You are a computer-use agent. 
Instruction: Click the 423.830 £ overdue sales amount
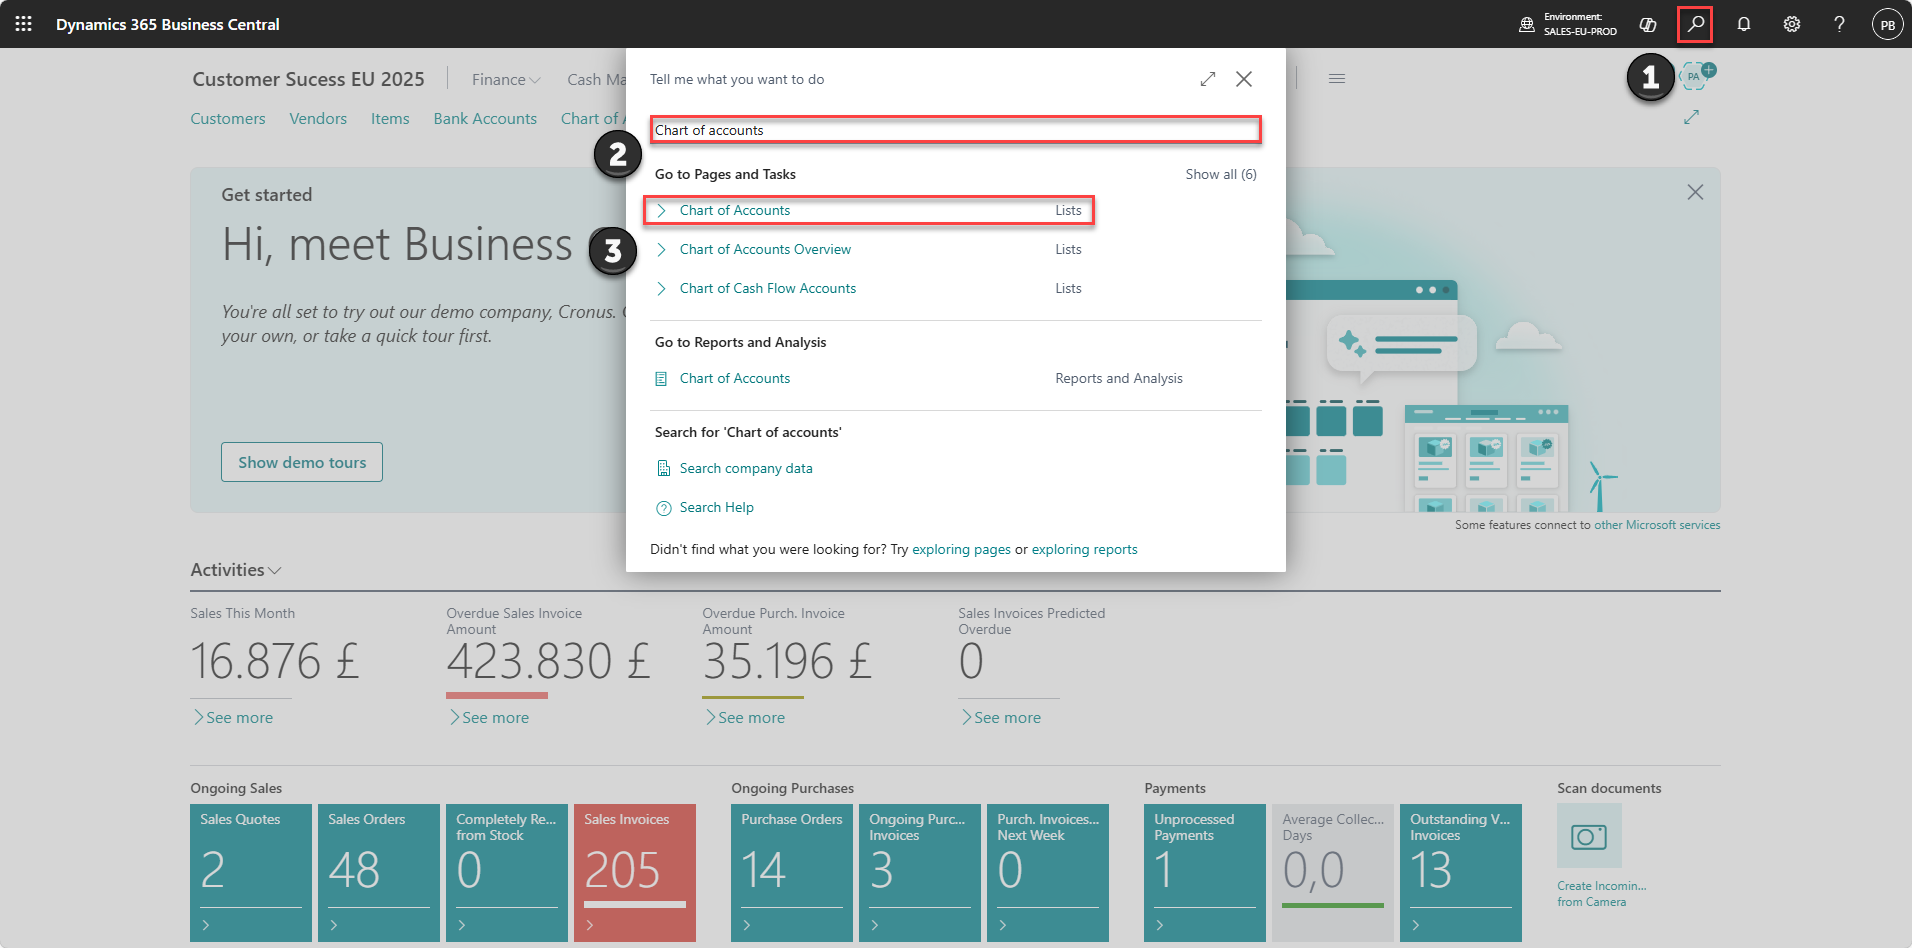(x=548, y=661)
